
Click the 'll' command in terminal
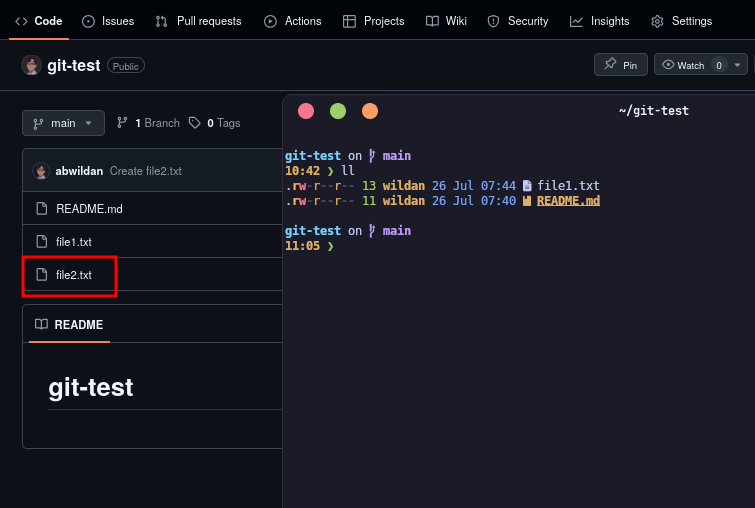pos(348,171)
